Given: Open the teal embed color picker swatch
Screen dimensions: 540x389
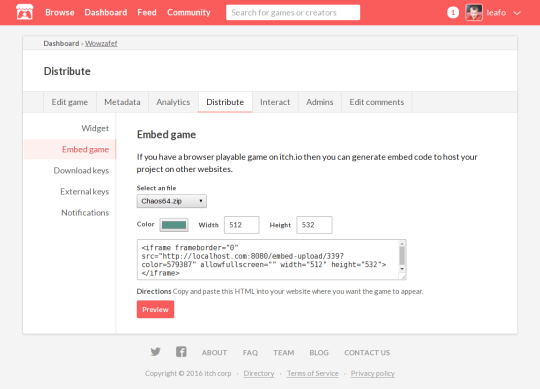Looking at the screenshot, I should (174, 225).
